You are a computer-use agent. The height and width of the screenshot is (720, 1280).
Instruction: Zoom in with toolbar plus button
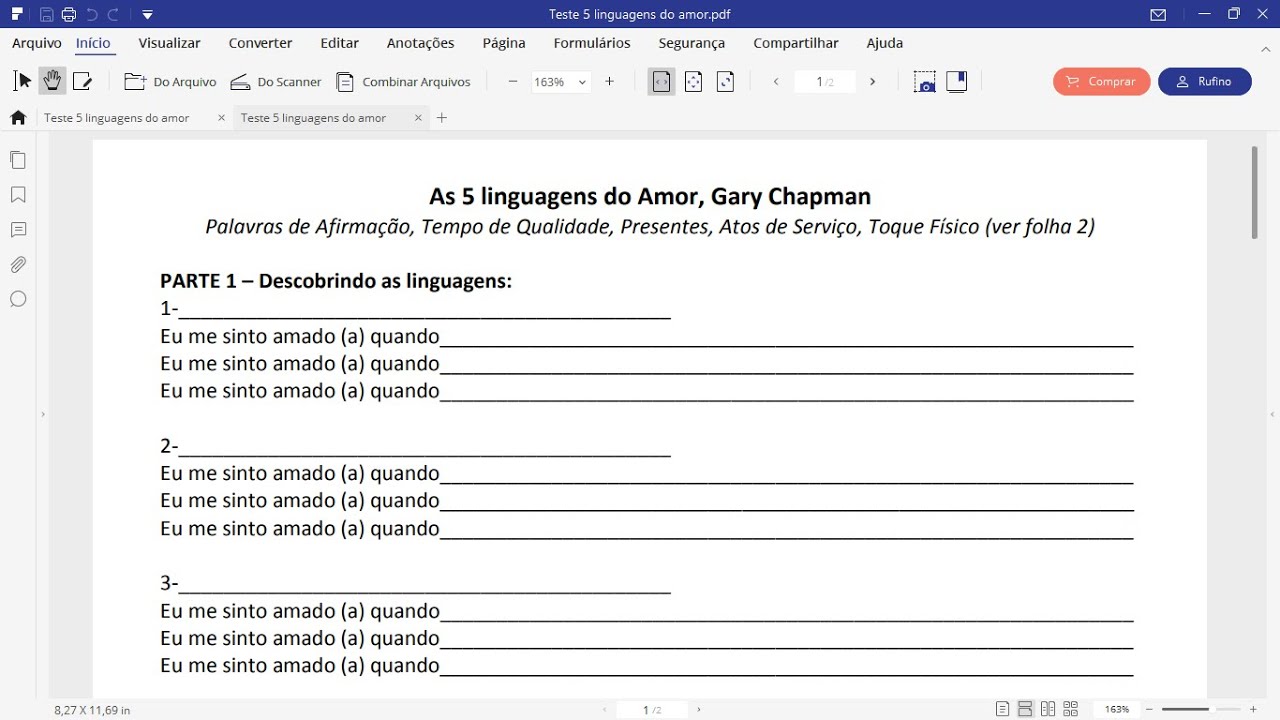pos(610,82)
